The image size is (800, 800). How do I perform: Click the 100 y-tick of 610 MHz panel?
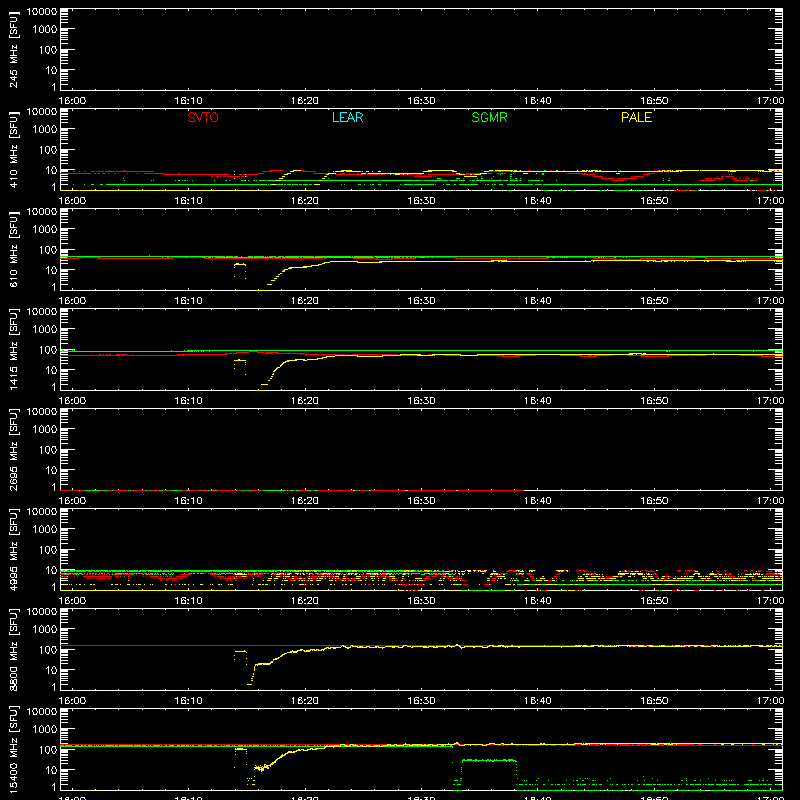click(x=48, y=250)
